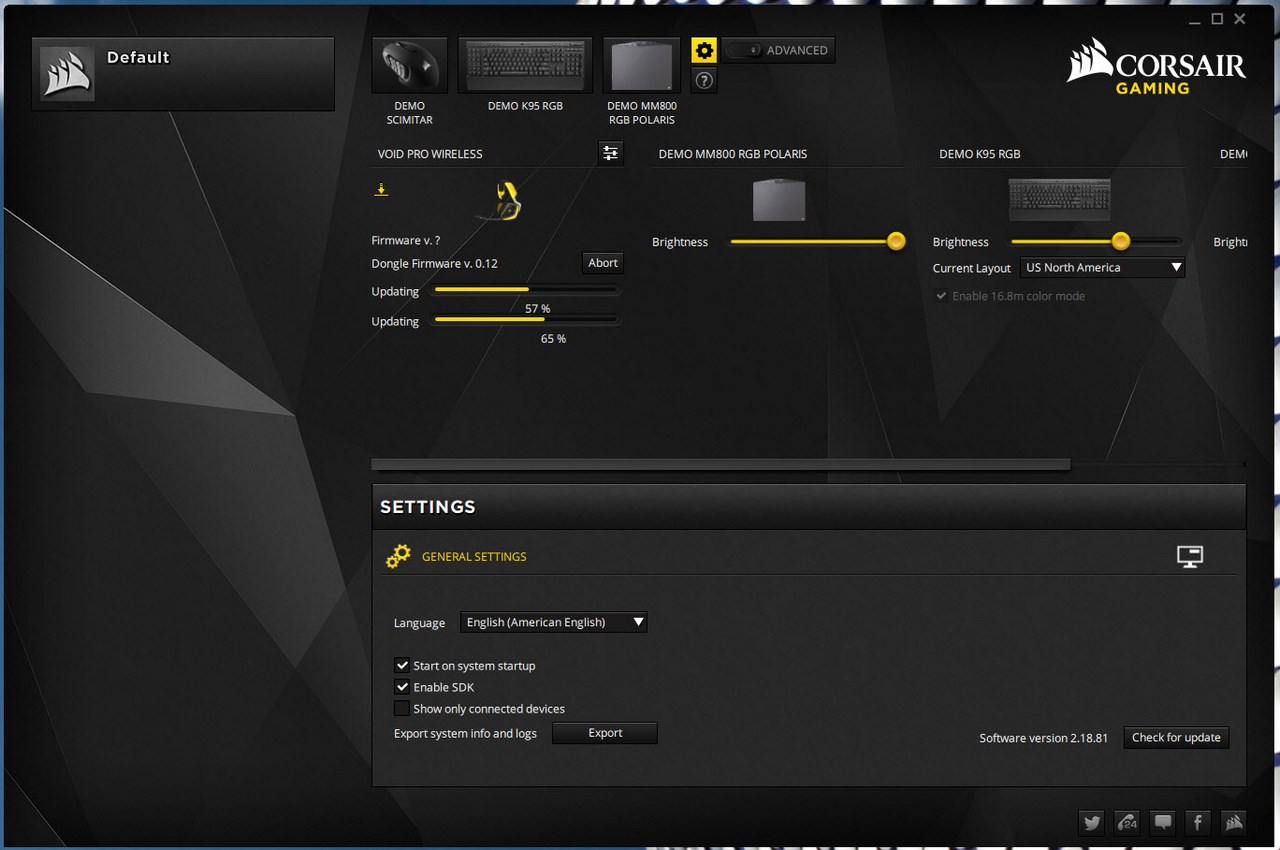Click the 57 % updating progress bar
This screenshot has width=1280, height=850.
tap(525, 290)
